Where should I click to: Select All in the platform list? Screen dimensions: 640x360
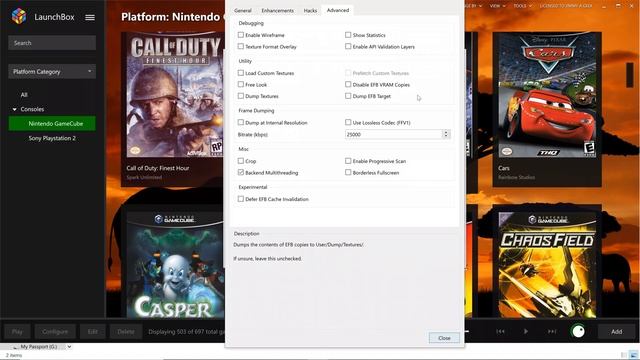tap(24, 95)
